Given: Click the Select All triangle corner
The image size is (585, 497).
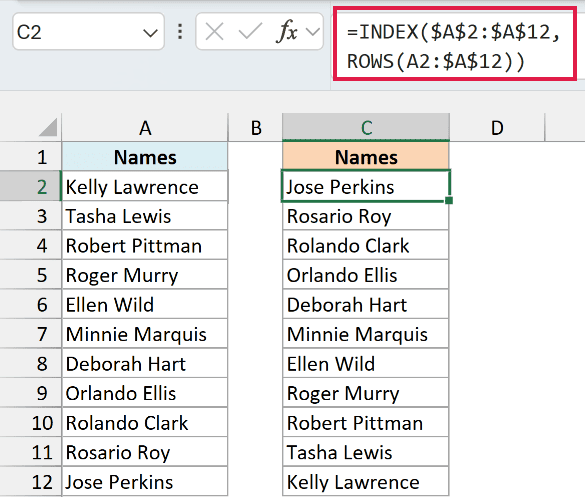Looking at the screenshot, I should (x=48, y=127).
